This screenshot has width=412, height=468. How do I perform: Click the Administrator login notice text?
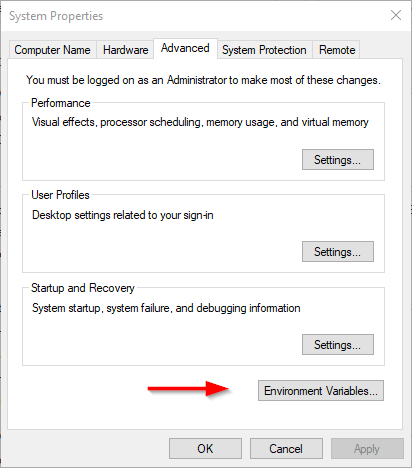[x=203, y=80]
